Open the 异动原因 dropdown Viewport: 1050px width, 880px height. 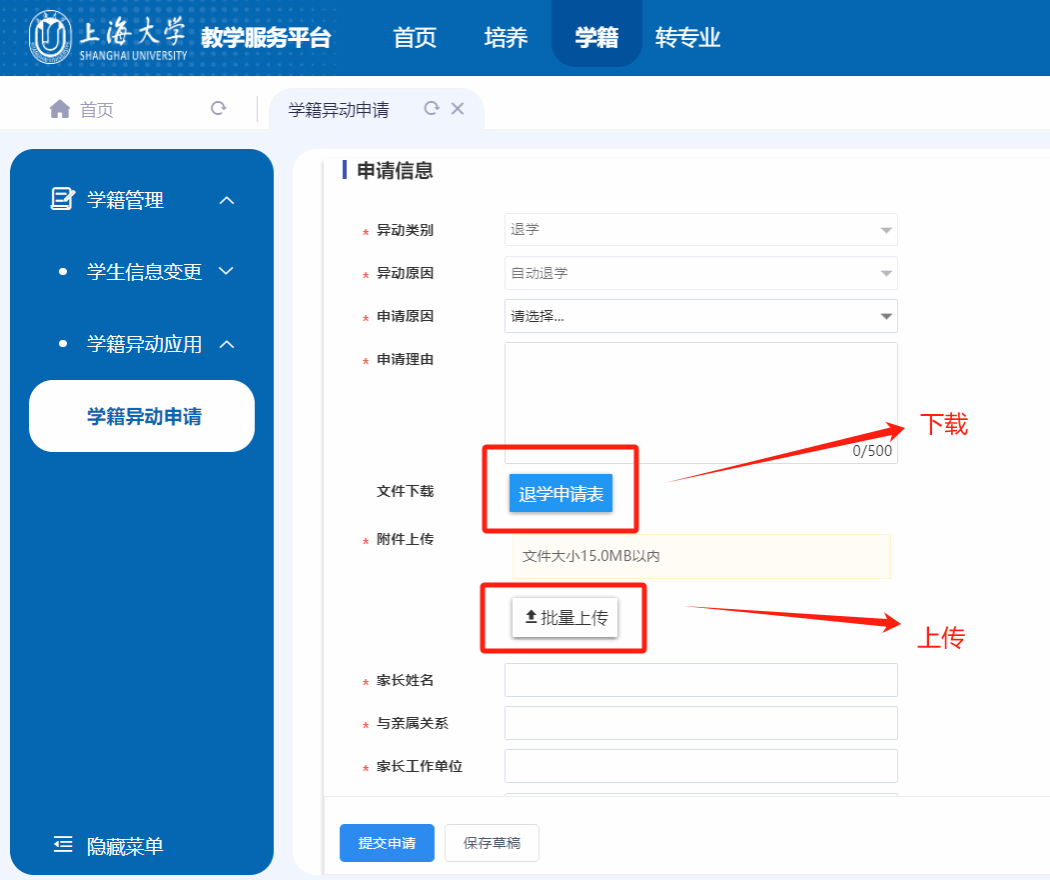click(x=700, y=273)
